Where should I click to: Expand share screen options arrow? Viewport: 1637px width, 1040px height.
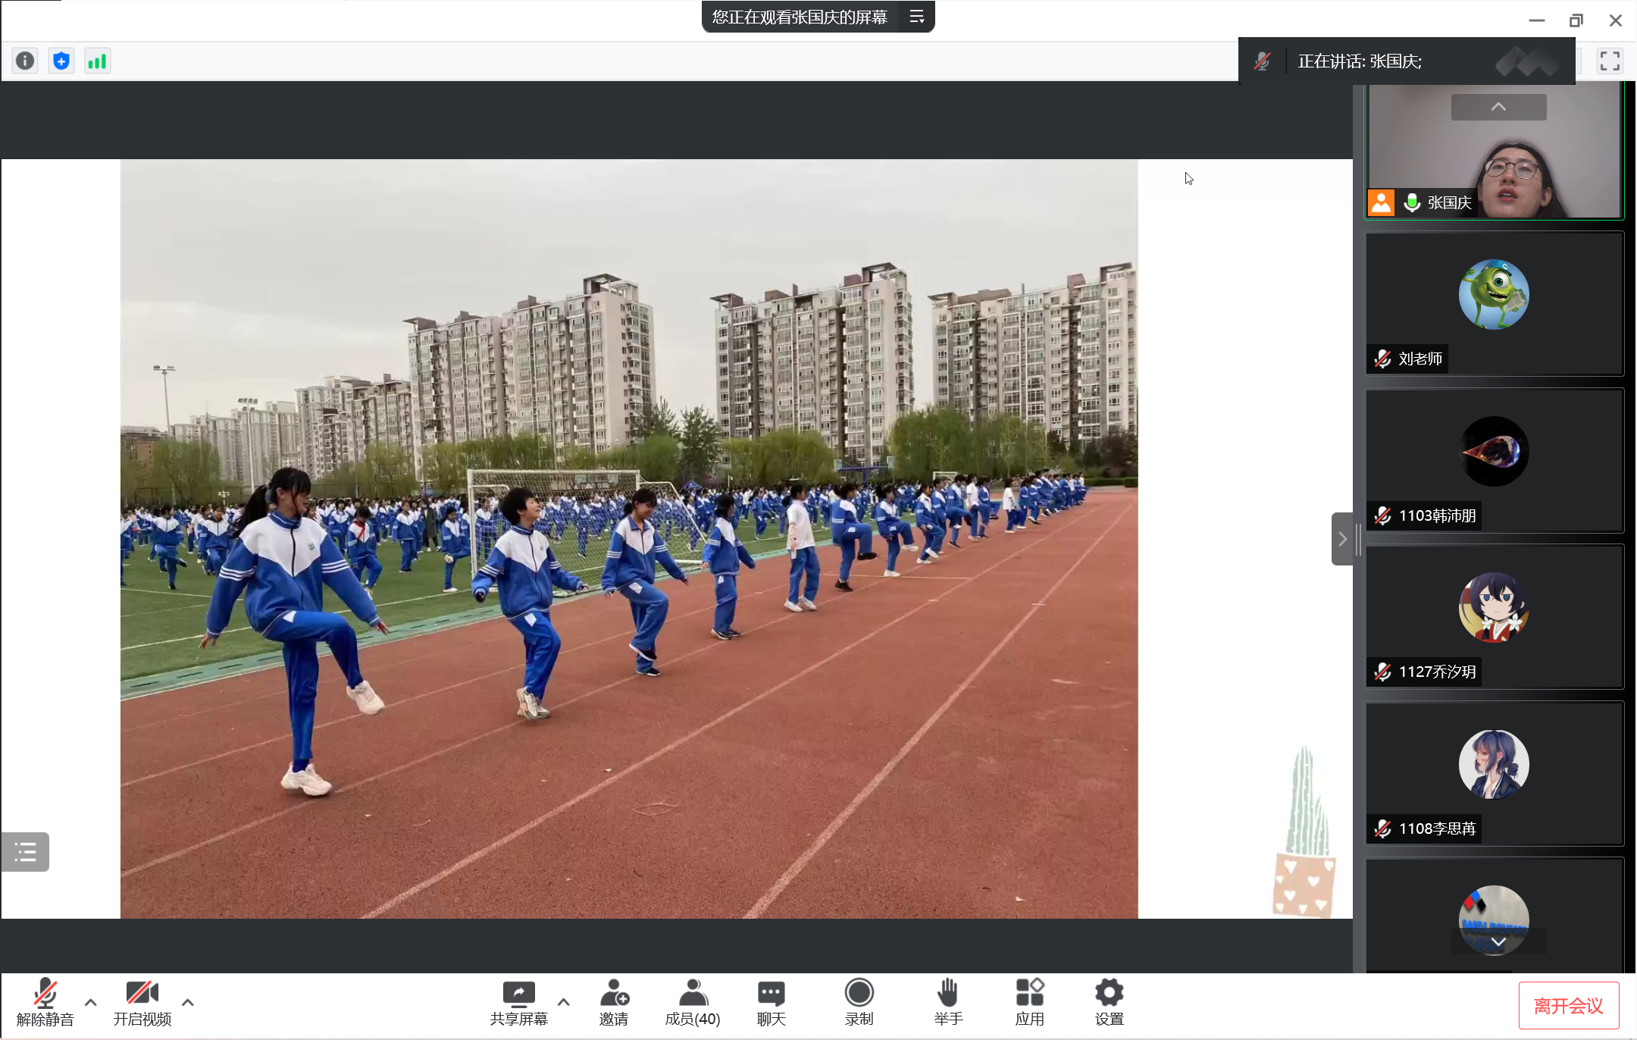coord(564,1002)
